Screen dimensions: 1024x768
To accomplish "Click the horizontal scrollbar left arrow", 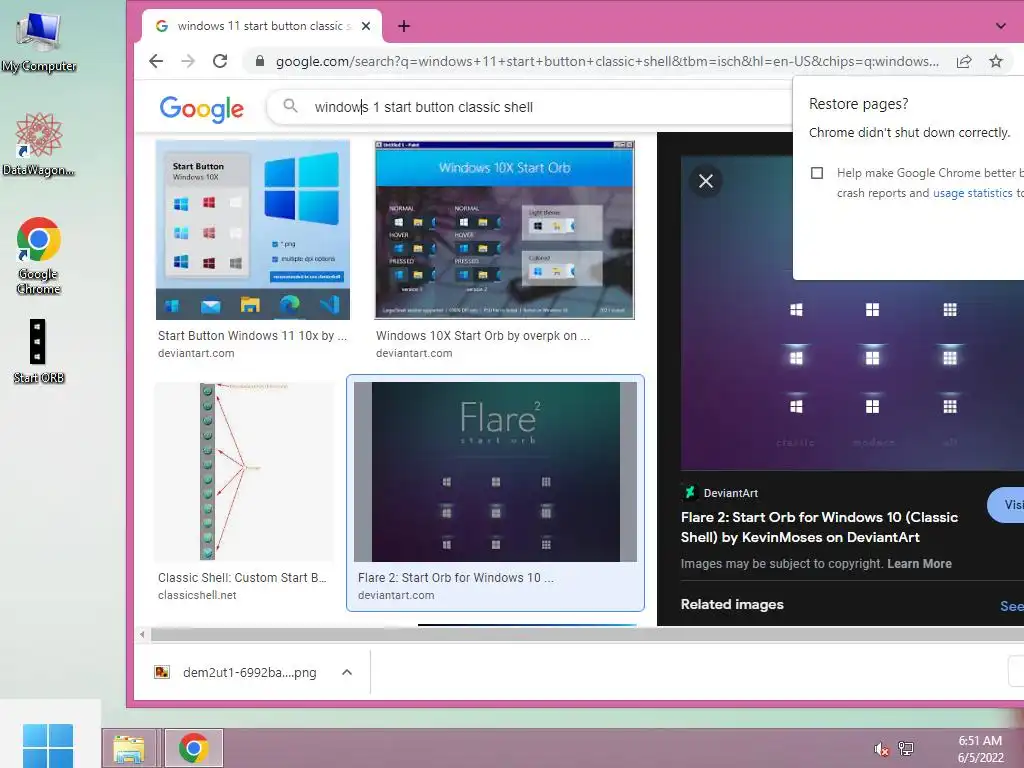I will tap(142, 634).
